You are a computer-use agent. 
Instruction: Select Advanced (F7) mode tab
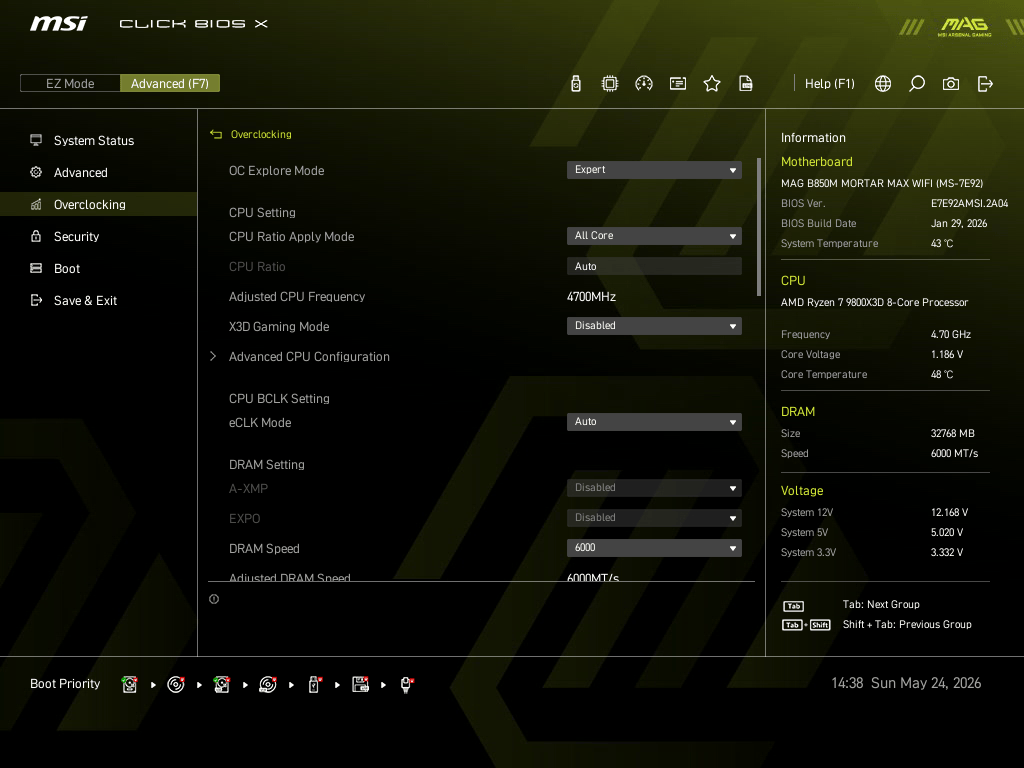170,84
